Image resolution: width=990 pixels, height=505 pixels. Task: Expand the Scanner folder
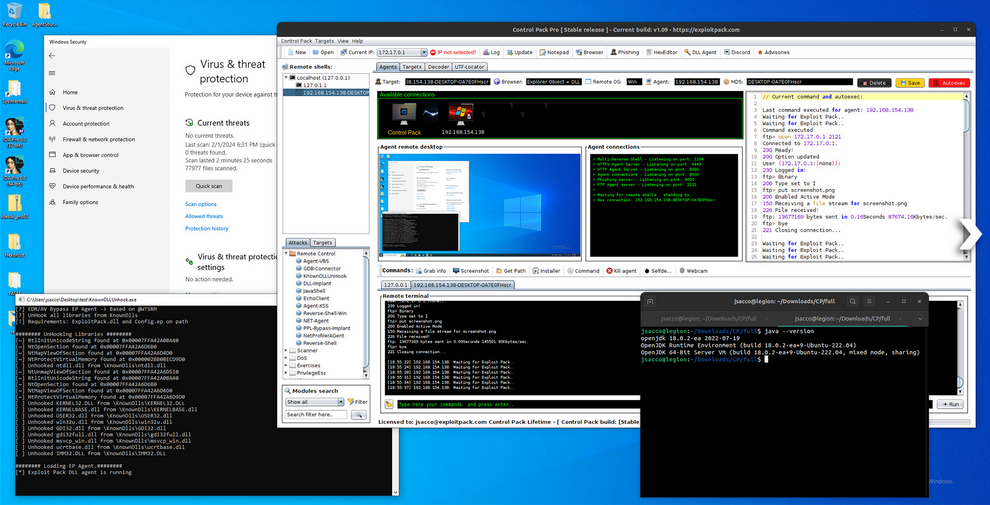click(x=286, y=350)
